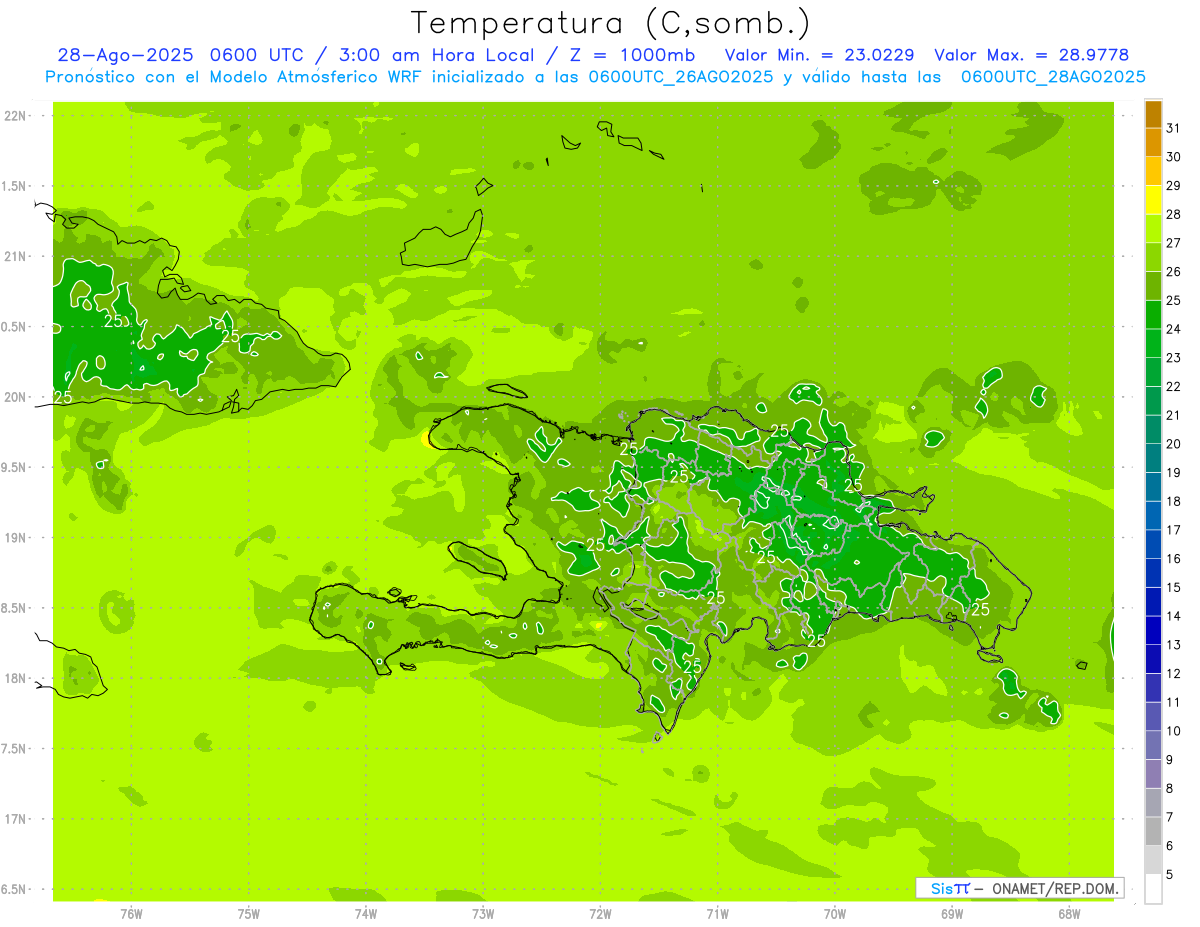This screenshot has width=1200, height=927.
Task: Click the colorbar scale label "28"
Action: coord(1173,214)
